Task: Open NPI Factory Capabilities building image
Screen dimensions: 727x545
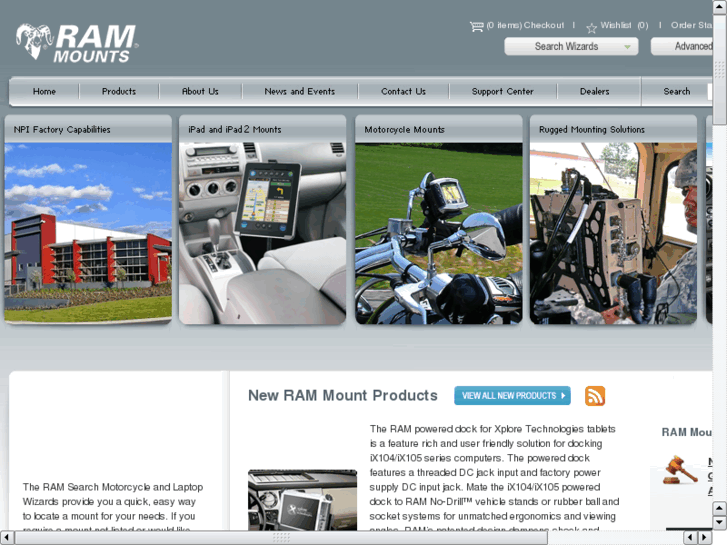Action: tap(88, 233)
